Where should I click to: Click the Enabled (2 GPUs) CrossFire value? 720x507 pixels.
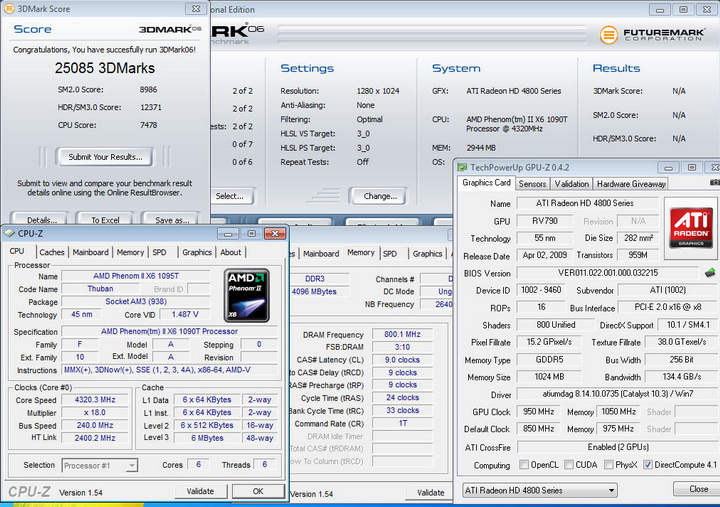(618, 447)
